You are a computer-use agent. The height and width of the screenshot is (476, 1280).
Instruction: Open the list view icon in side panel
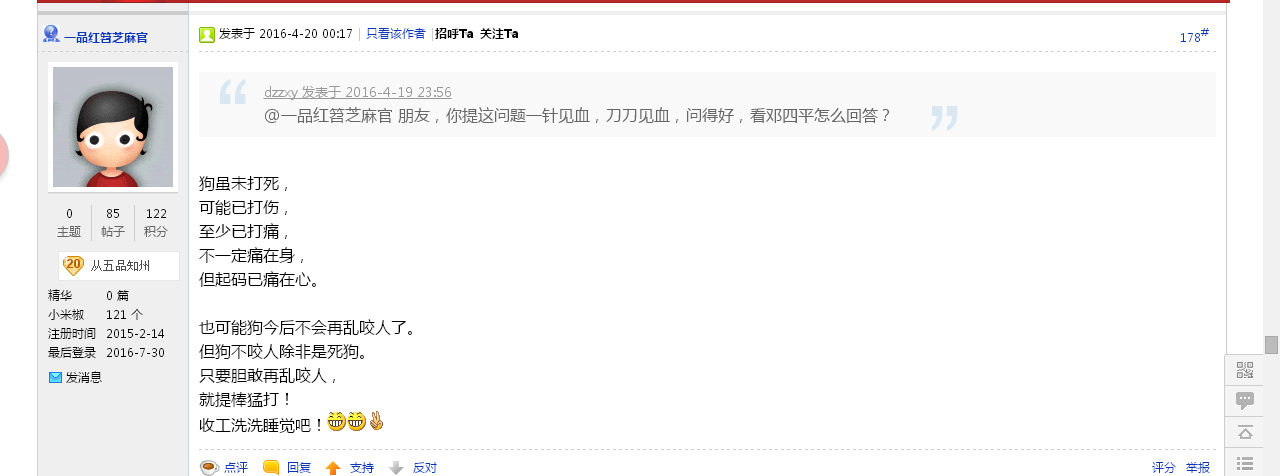click(x=1244, y=463)
